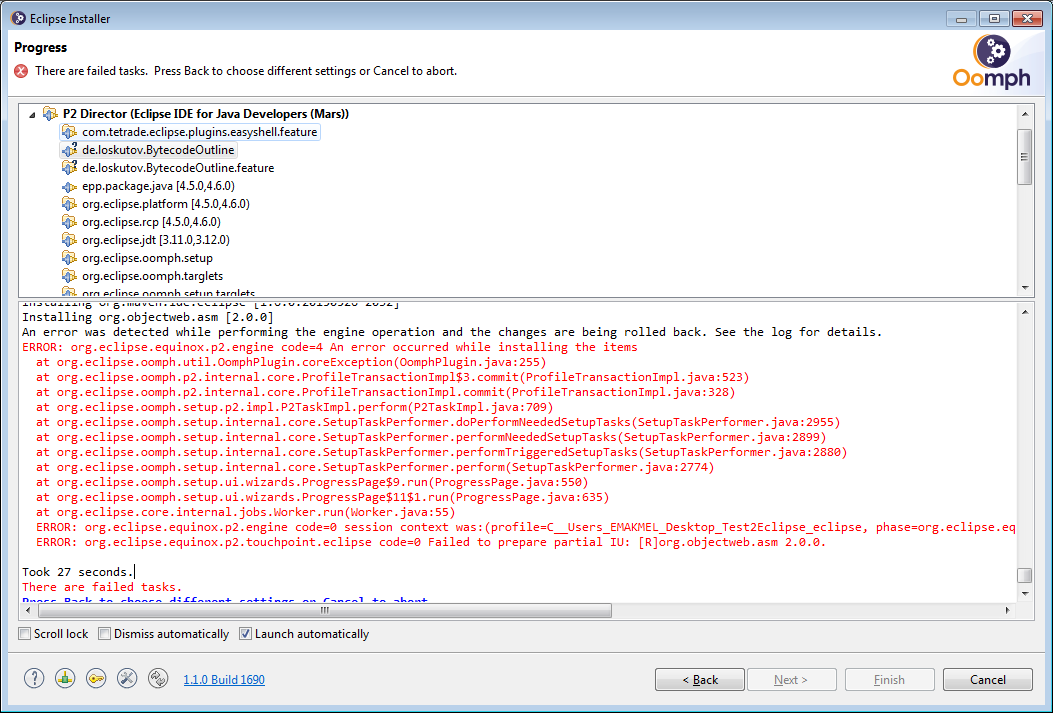The width and height of the screenshot is (1053, 713).
Task: Collapse the P2 Director tree node
Action: click(32, 114)
